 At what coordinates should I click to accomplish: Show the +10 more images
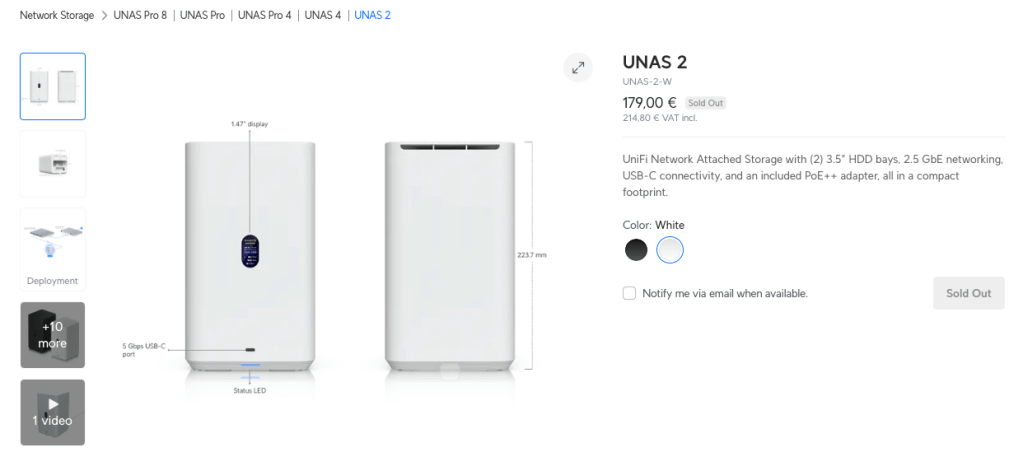click(x=53, y=335)
